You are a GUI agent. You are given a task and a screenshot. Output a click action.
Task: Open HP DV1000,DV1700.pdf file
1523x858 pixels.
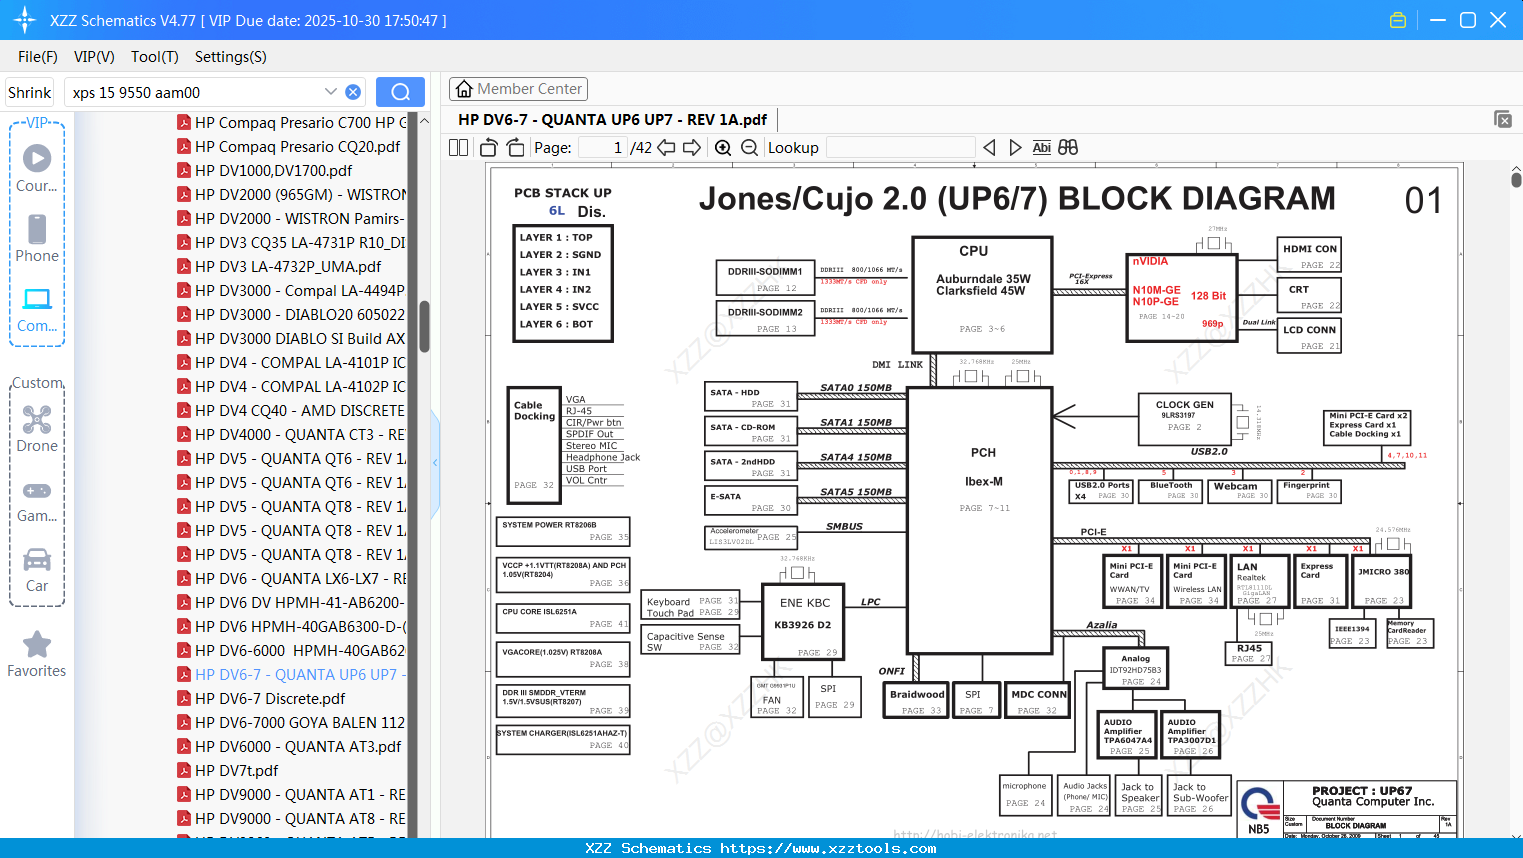click(x=265, y=170)
